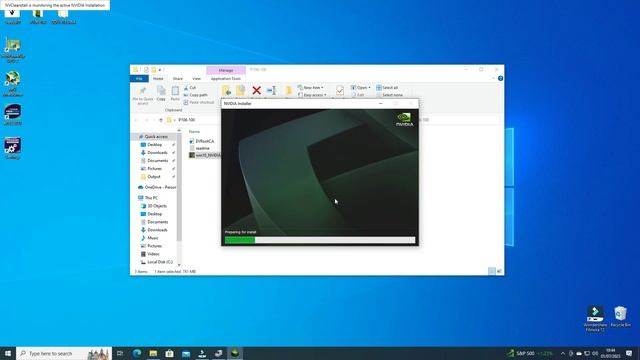Select Quick access in navigation pane
The image size is (640, 360).
tap(153, 137)
